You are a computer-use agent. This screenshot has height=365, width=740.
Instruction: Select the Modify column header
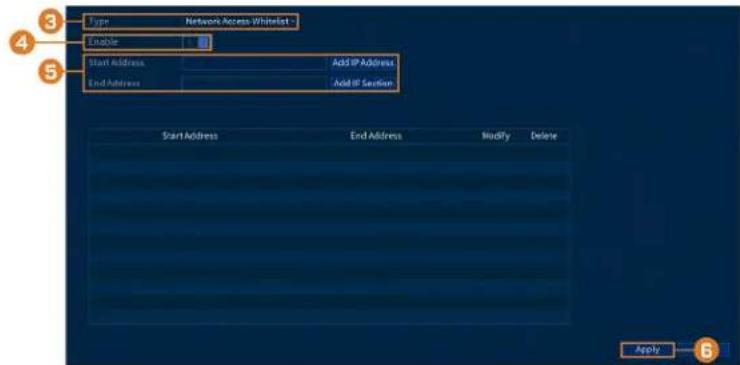click(496, 136)
